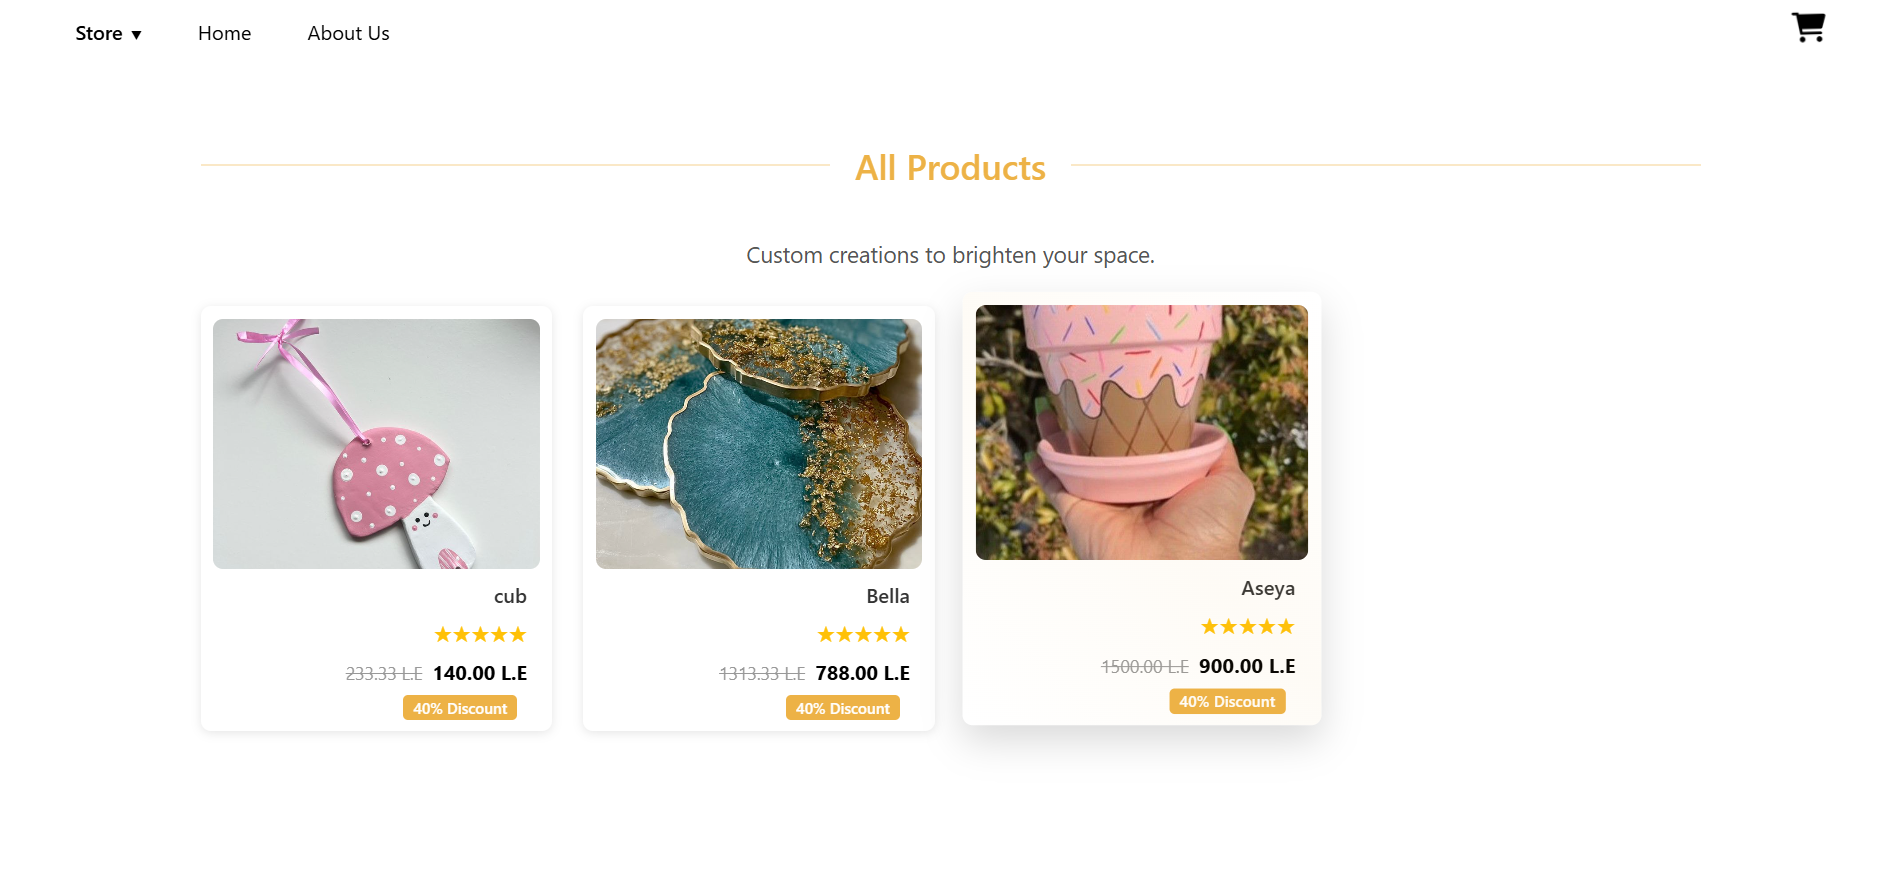Click the 788.00 L.E price
The height and width of the screenshot is (889, 1891).
[x=863, y=674]
